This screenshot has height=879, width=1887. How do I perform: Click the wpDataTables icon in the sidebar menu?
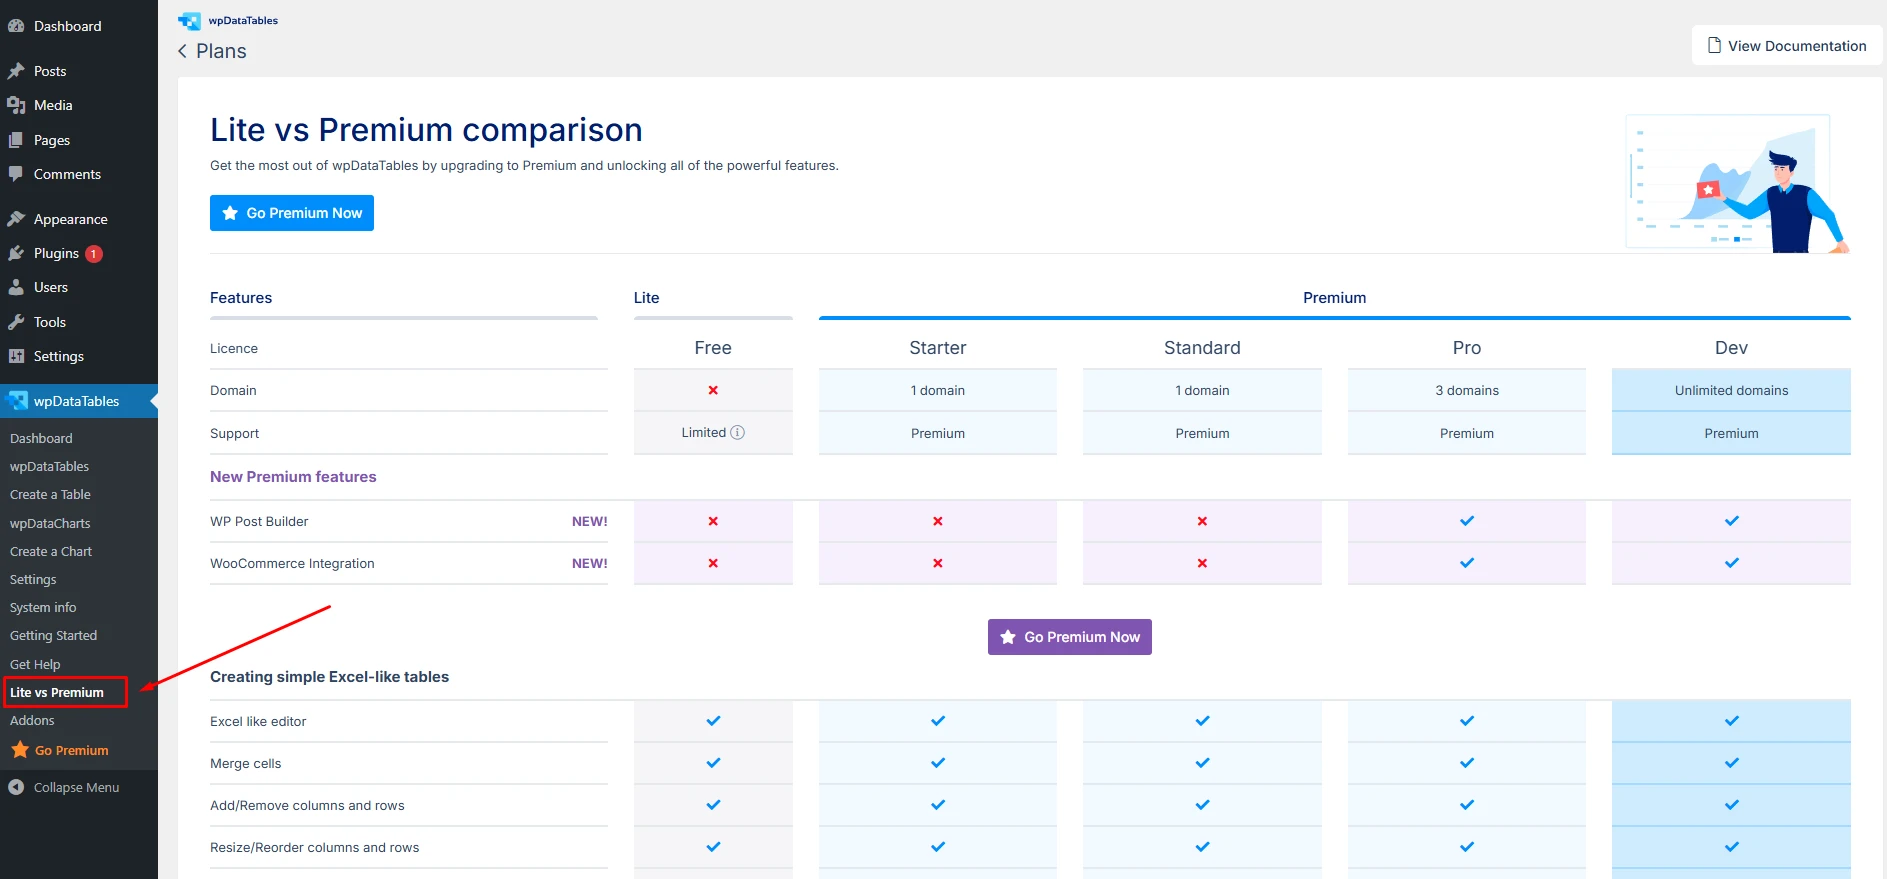click(16, 401)
